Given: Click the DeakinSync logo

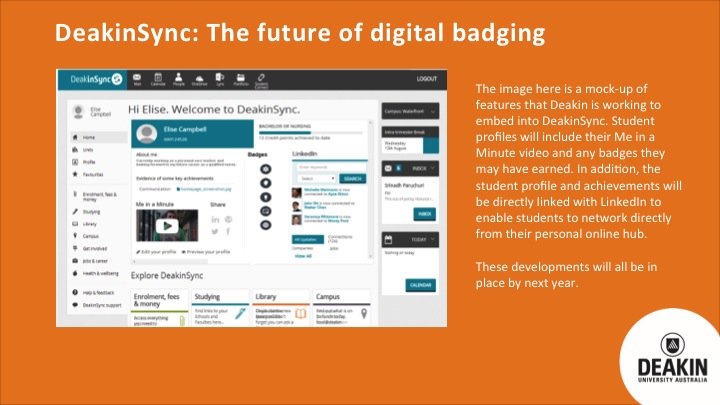Looking at the screenshot, I should click(96, 79).
